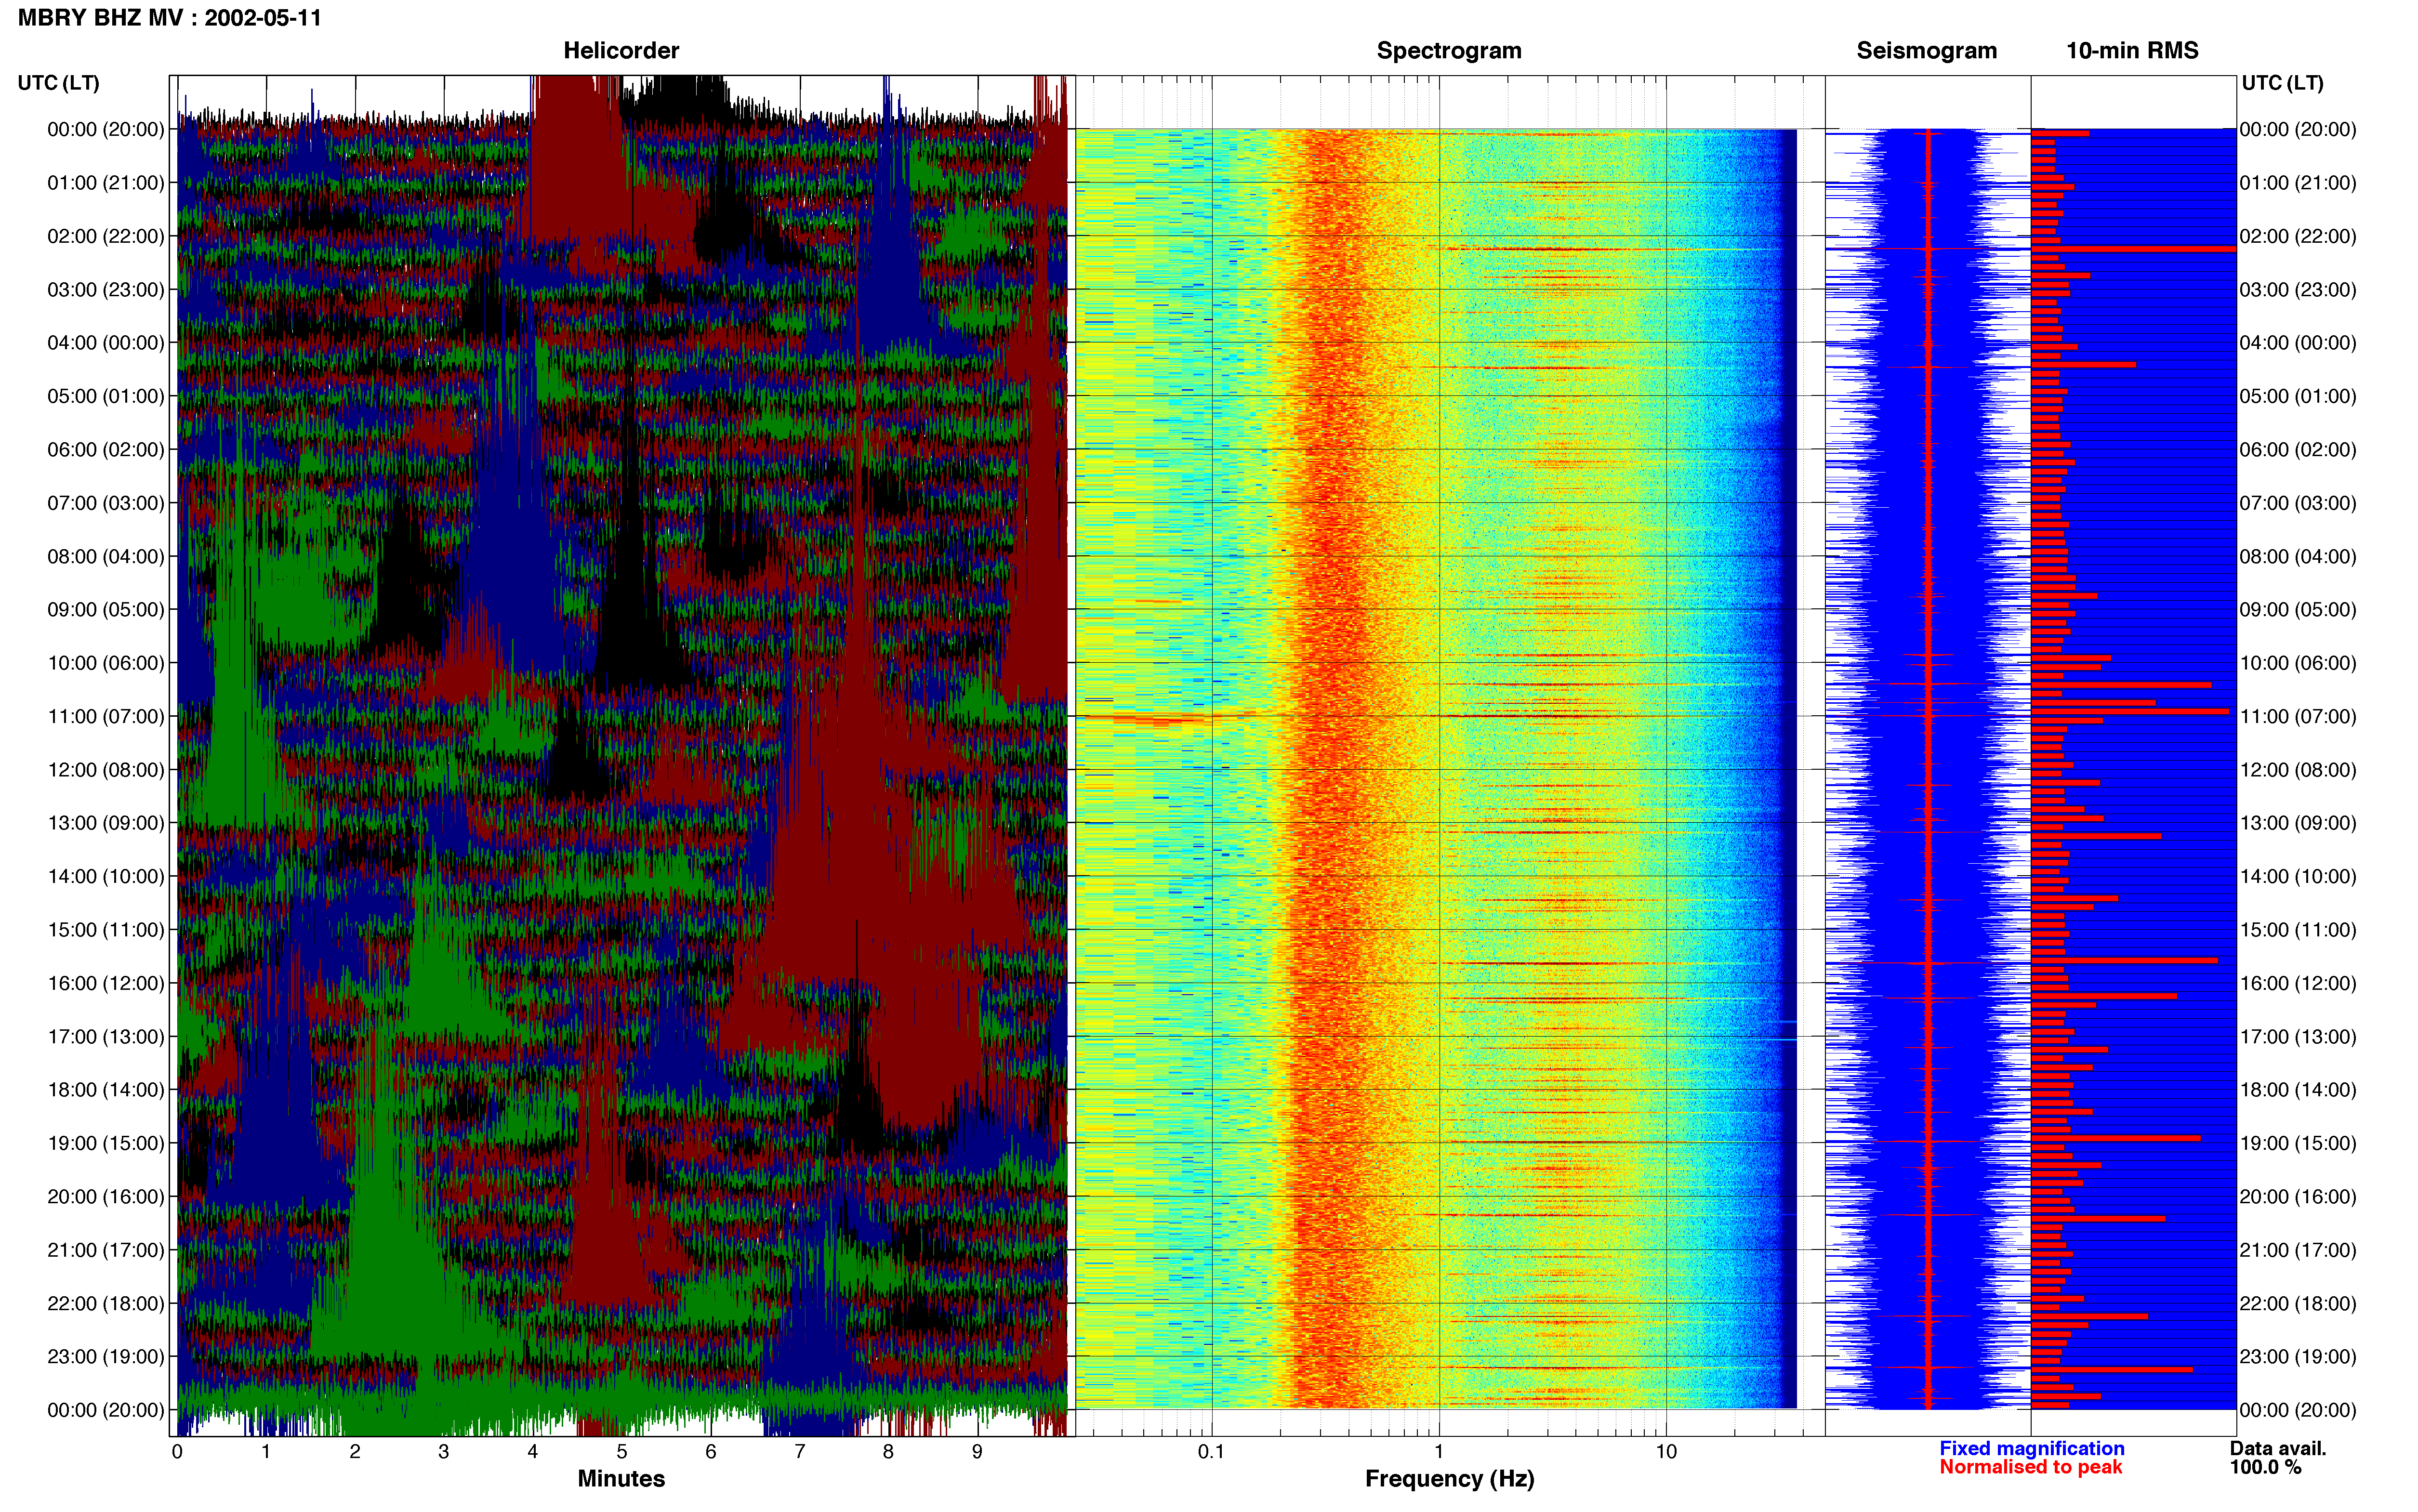
Task: Click the Helicorder panel heading
Action: pos(621,51)
